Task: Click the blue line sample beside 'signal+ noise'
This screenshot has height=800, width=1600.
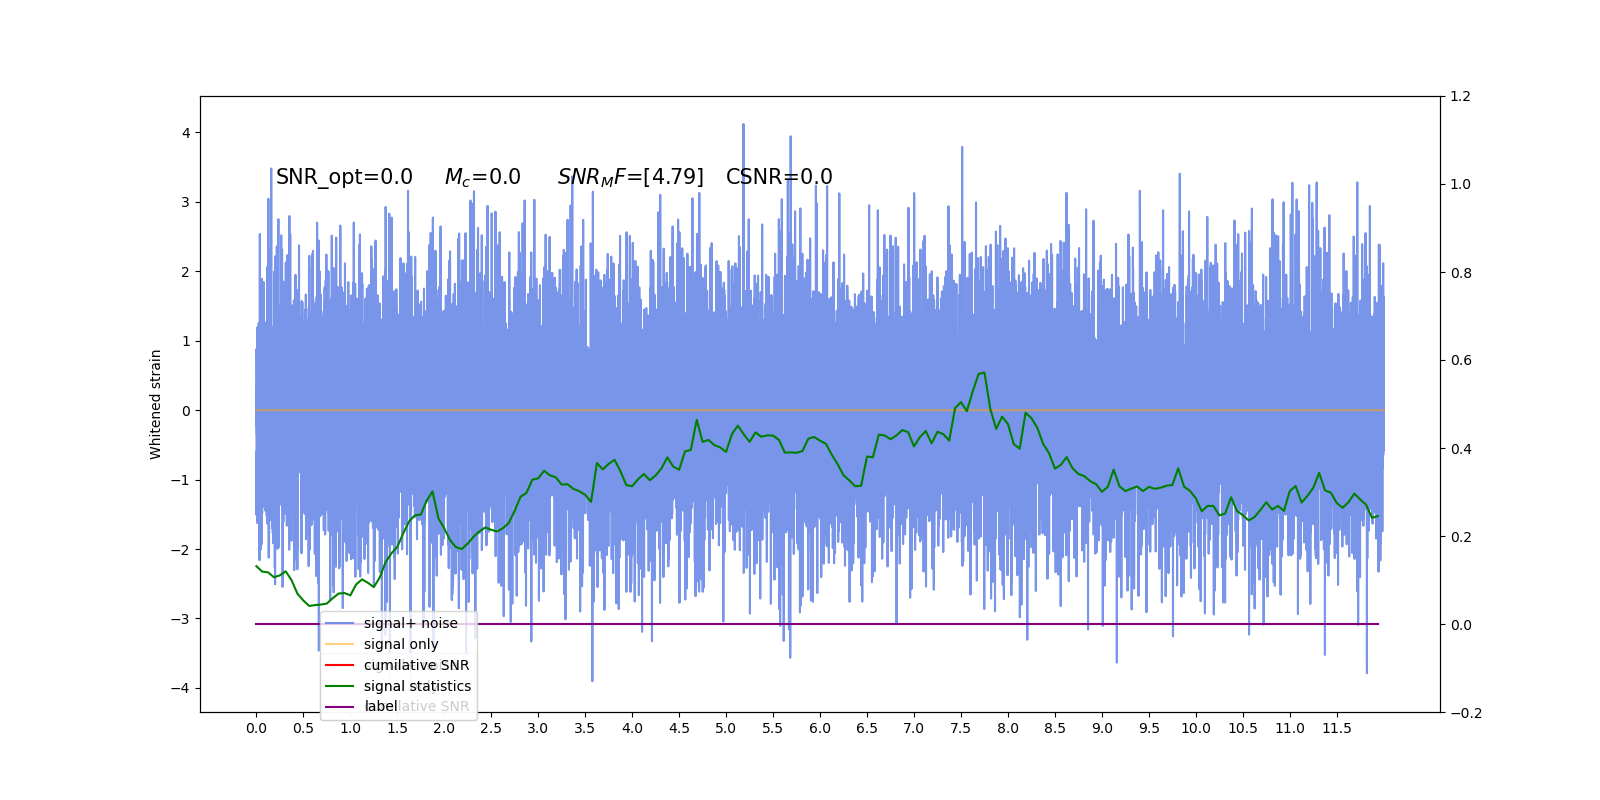Action: [x=340, y=623]
